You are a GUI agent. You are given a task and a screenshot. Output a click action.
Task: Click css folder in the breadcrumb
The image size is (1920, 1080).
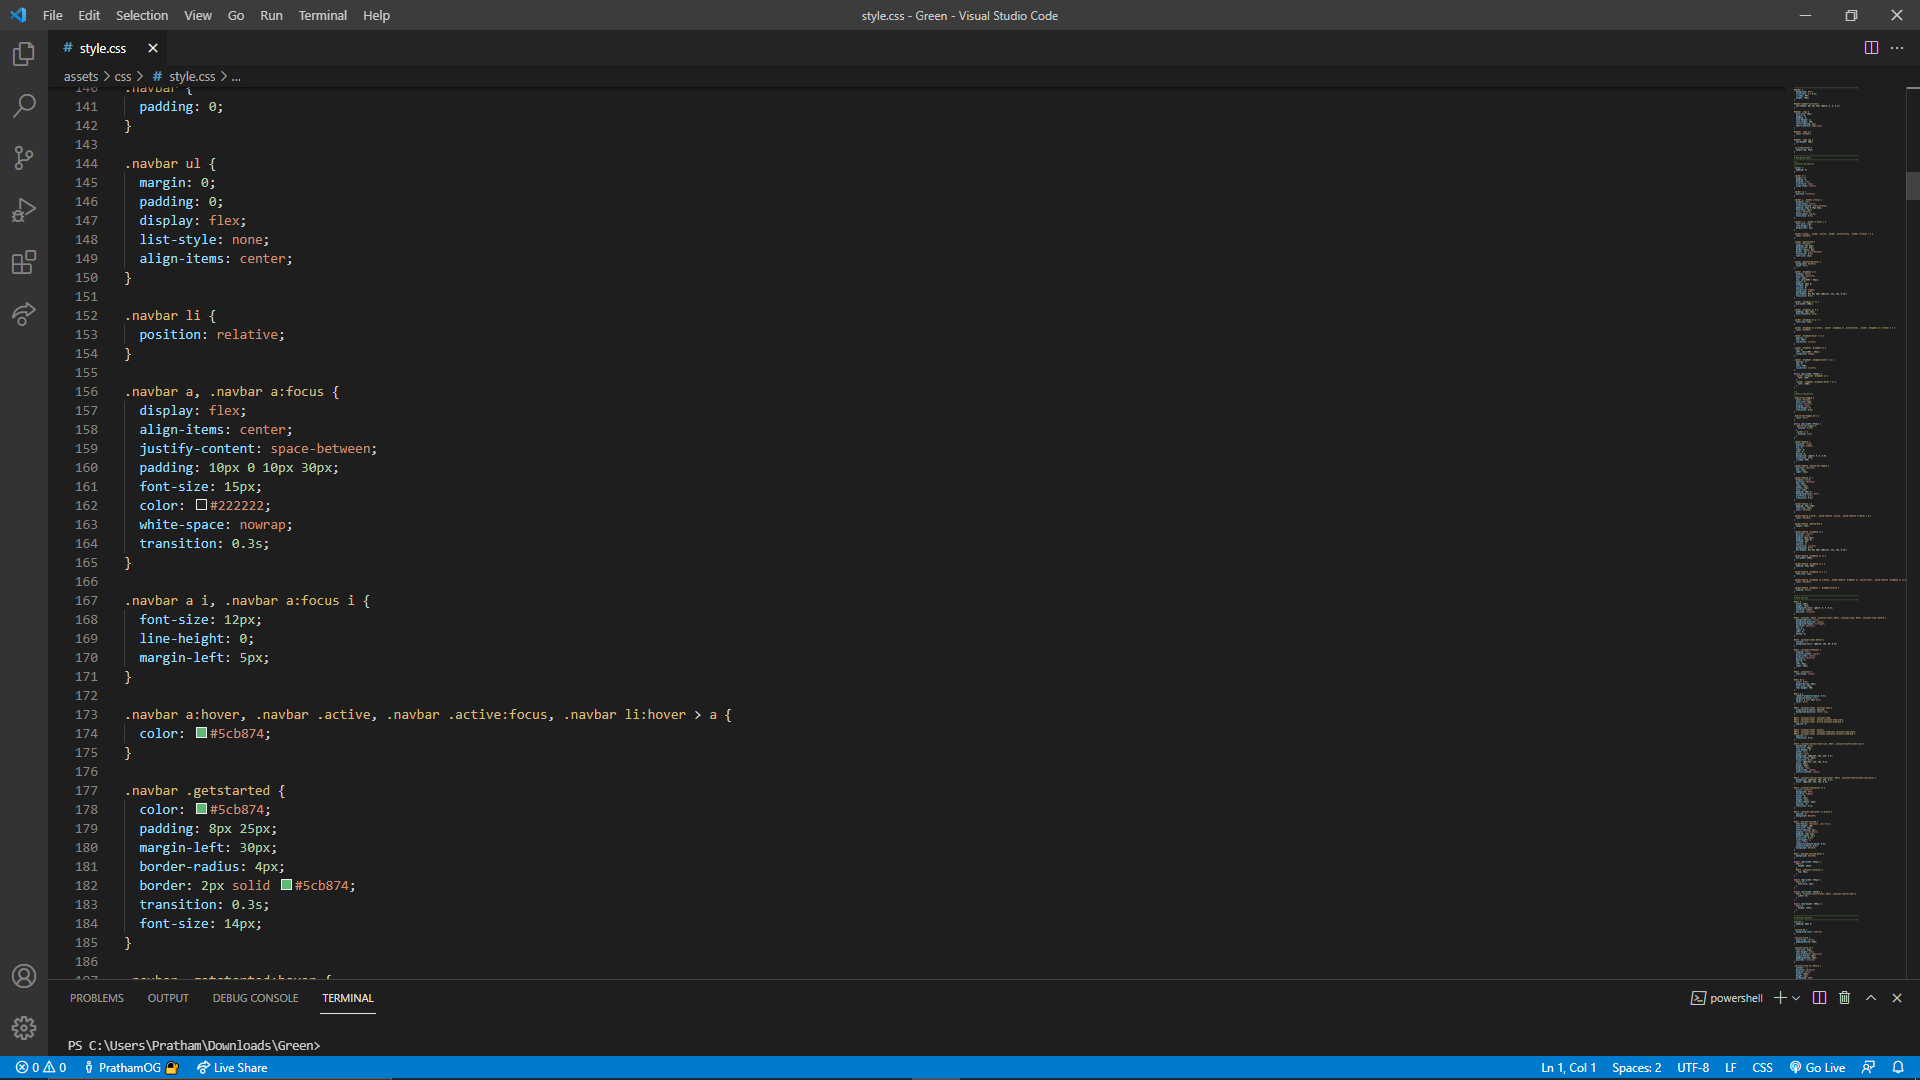123,76
